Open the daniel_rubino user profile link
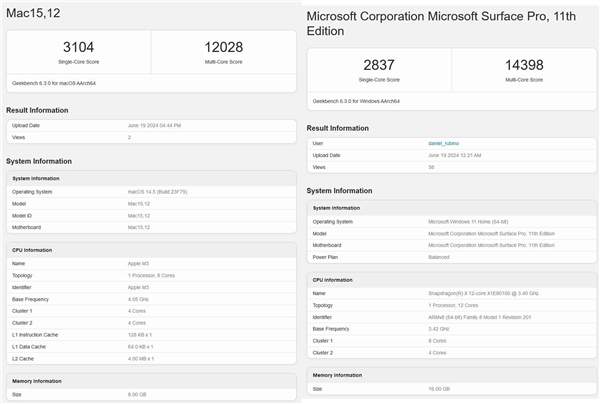The height and width of the screenshot is (404, 600). tap(441, 145)
